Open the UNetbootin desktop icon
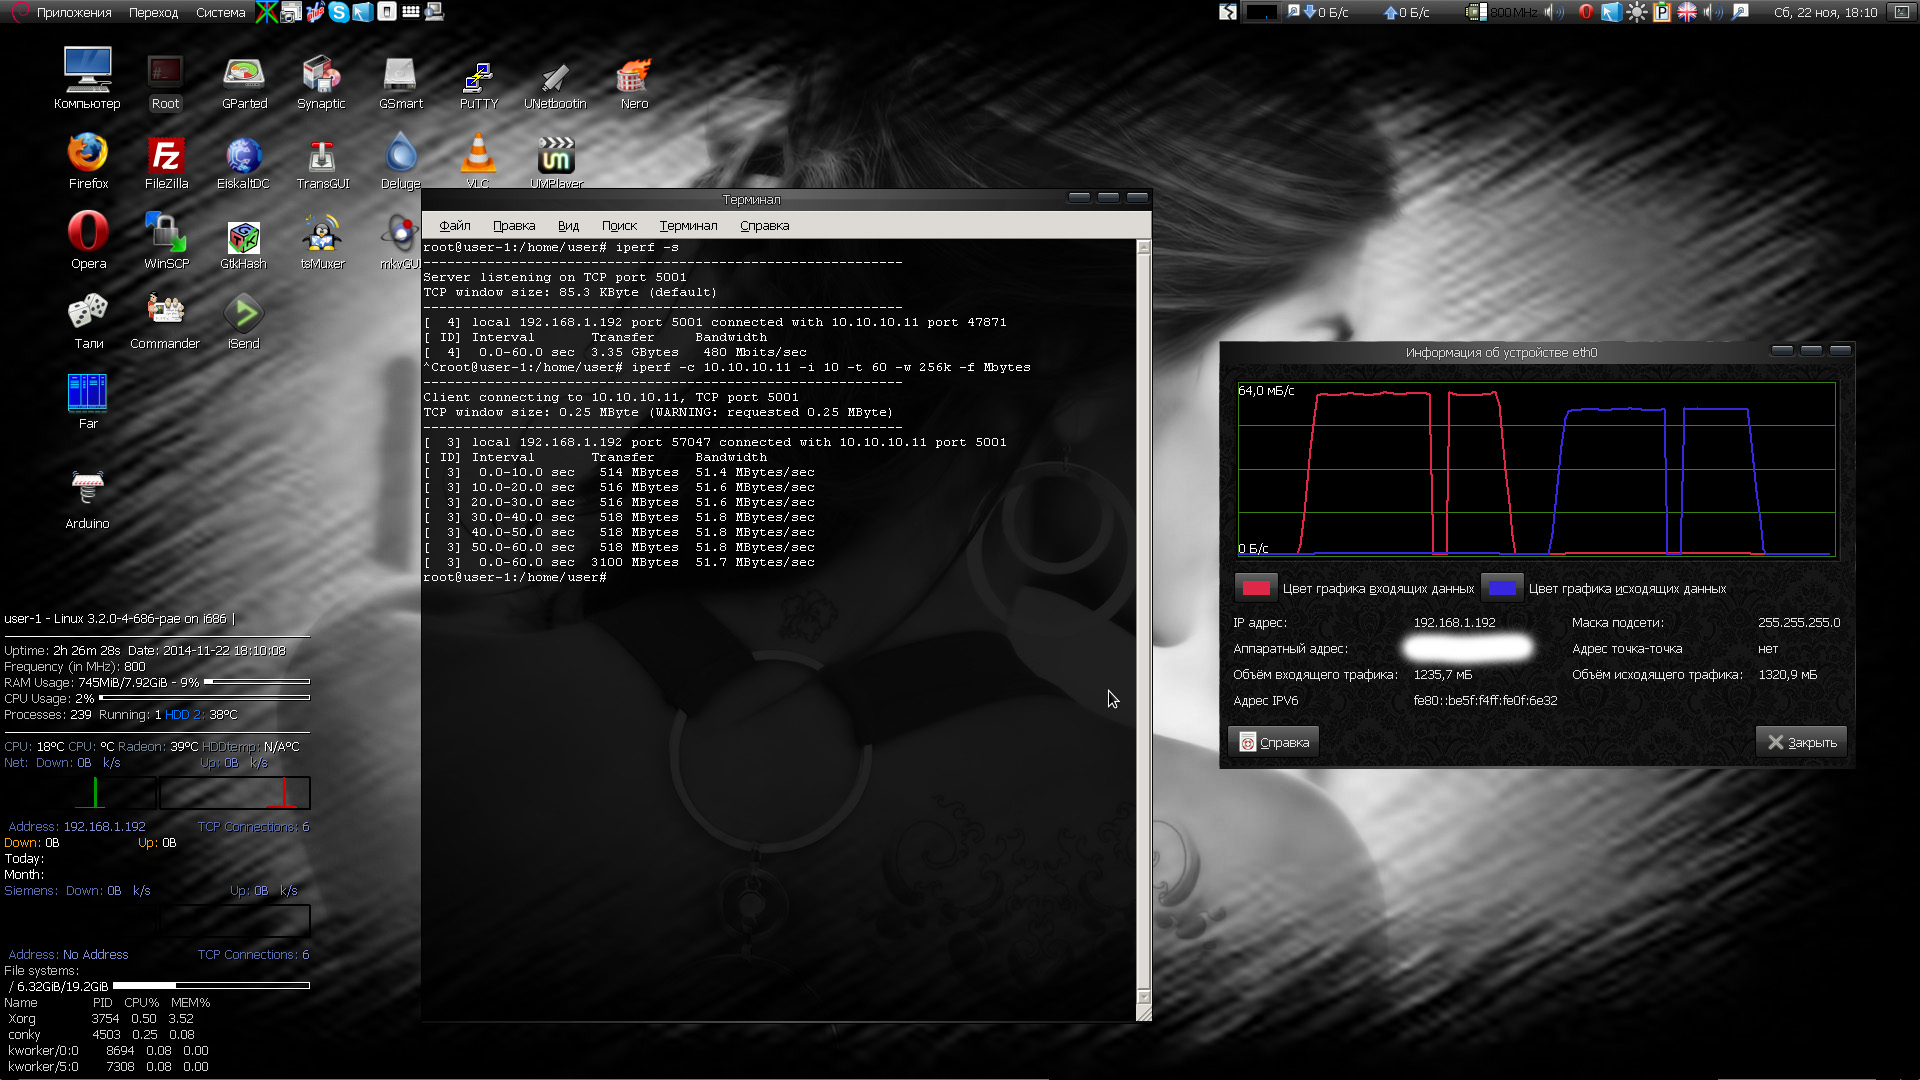This screenshot has width=1920, height=1080. pyautogui.click(x=555, y=78)
